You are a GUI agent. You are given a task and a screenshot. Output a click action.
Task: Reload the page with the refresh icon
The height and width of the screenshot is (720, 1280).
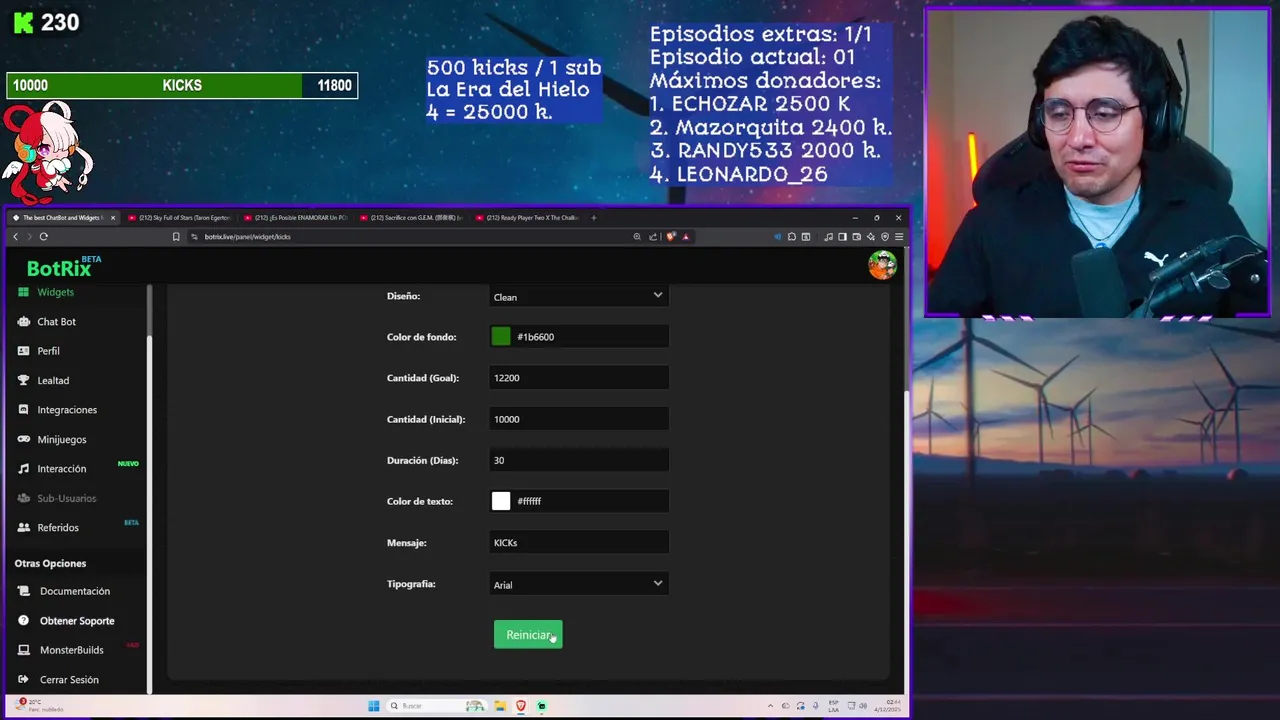[x=44, y=237]
